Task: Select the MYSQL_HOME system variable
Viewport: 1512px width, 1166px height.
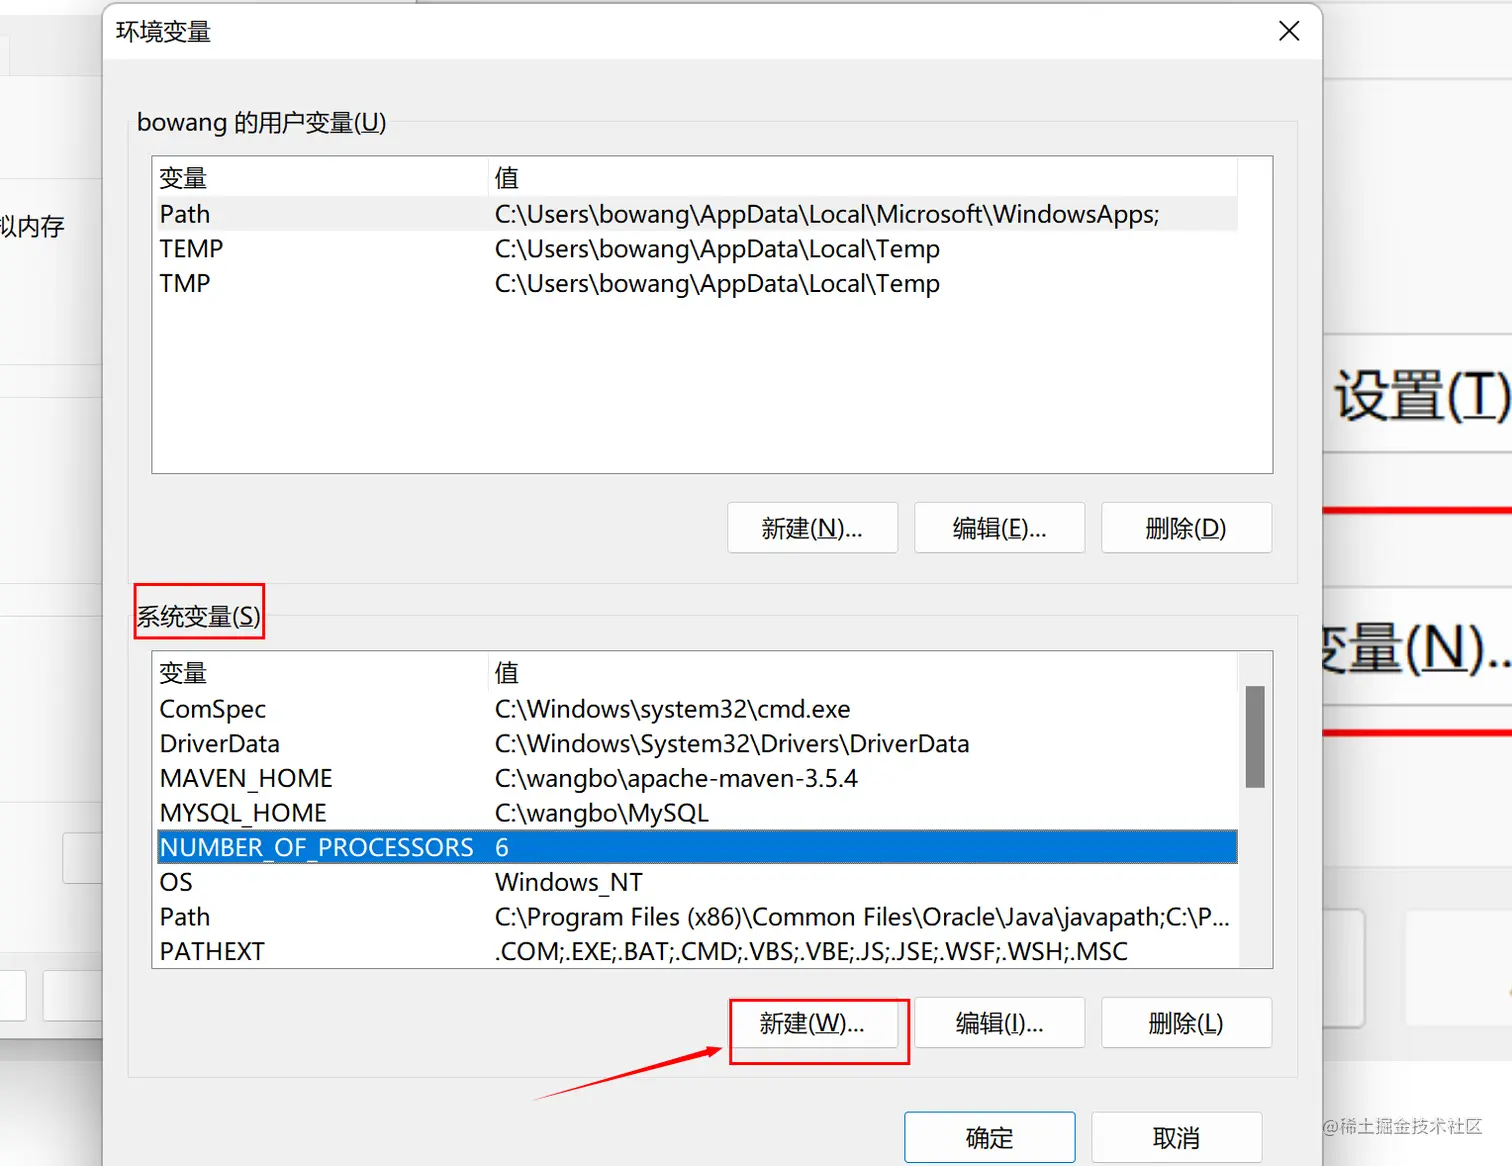Action: (x=697, y=813)
